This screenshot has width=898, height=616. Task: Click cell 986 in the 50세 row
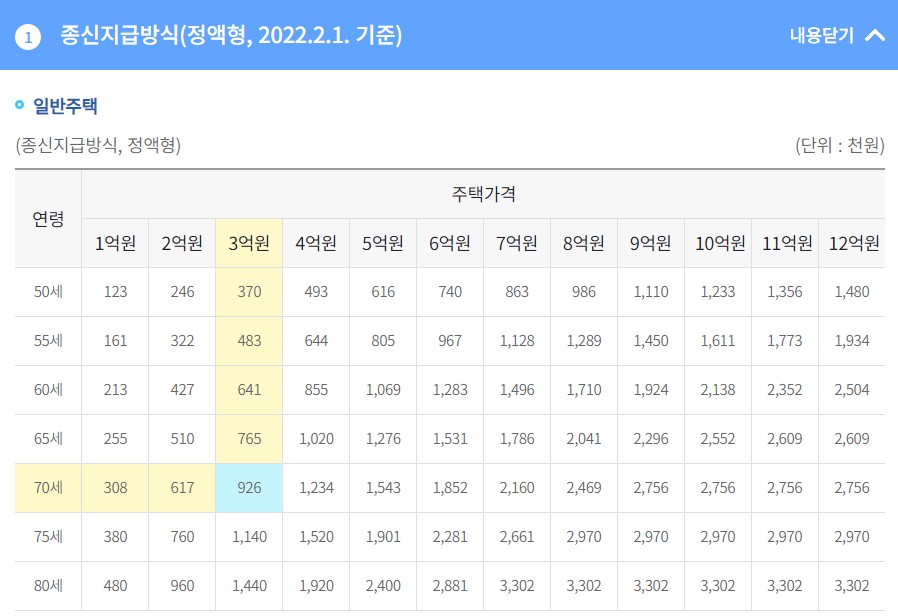(x=584, y=292)
